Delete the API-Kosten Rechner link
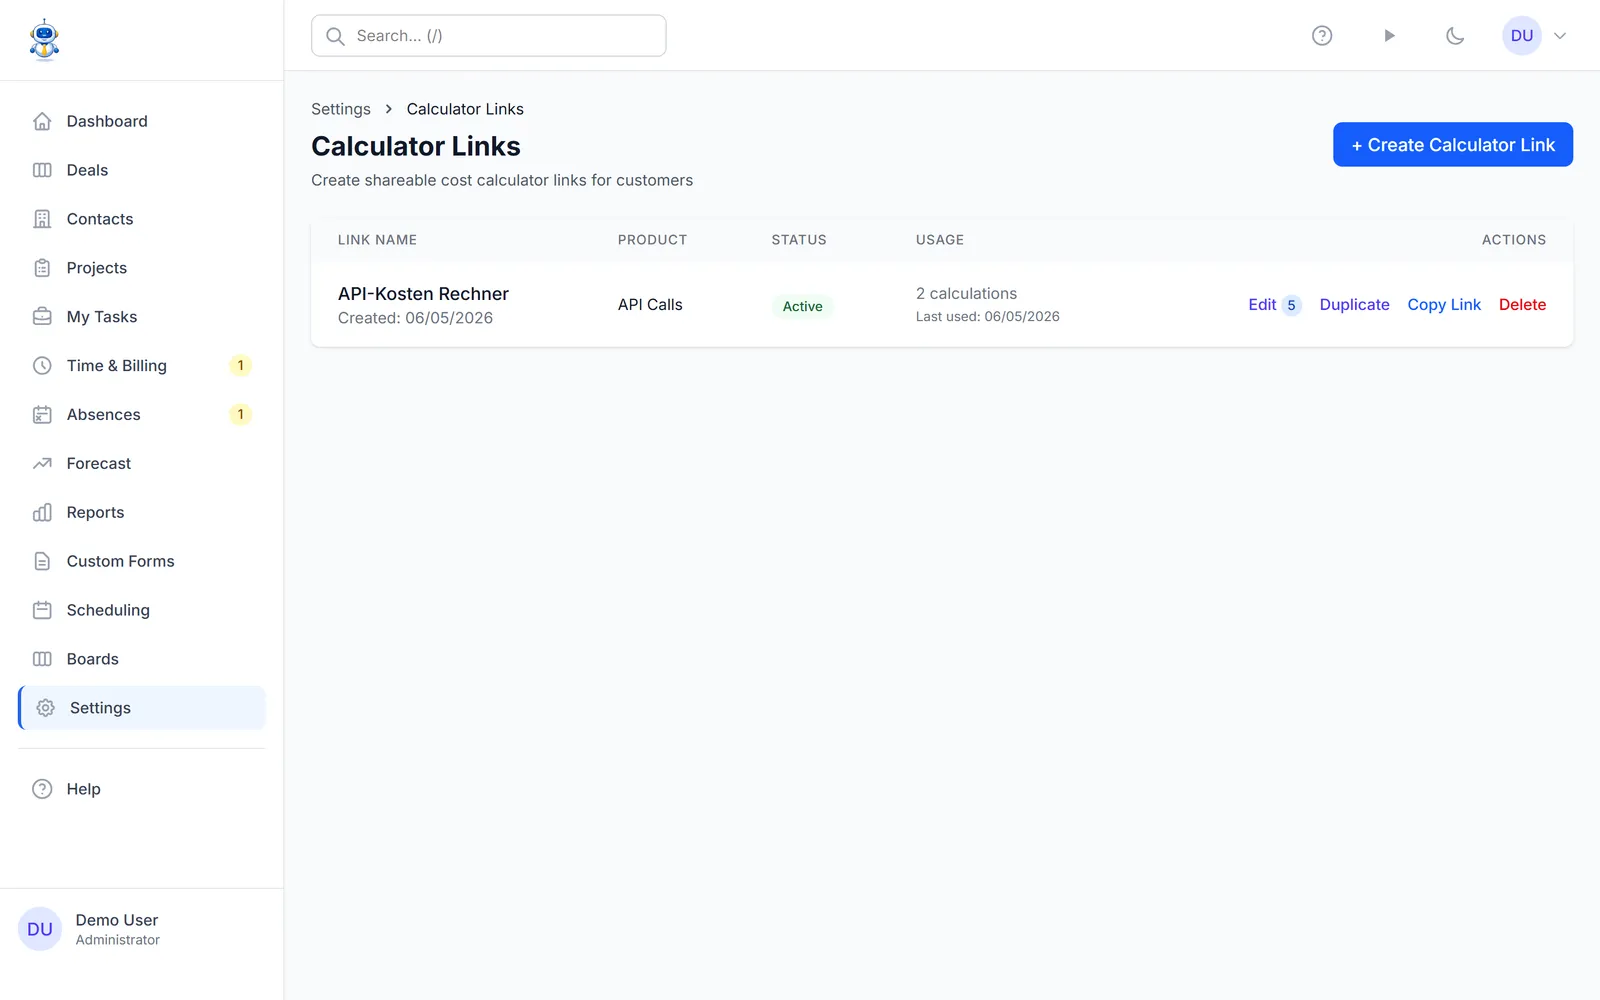This screenshot has height=1000, width=1600. pos(1522,305)
